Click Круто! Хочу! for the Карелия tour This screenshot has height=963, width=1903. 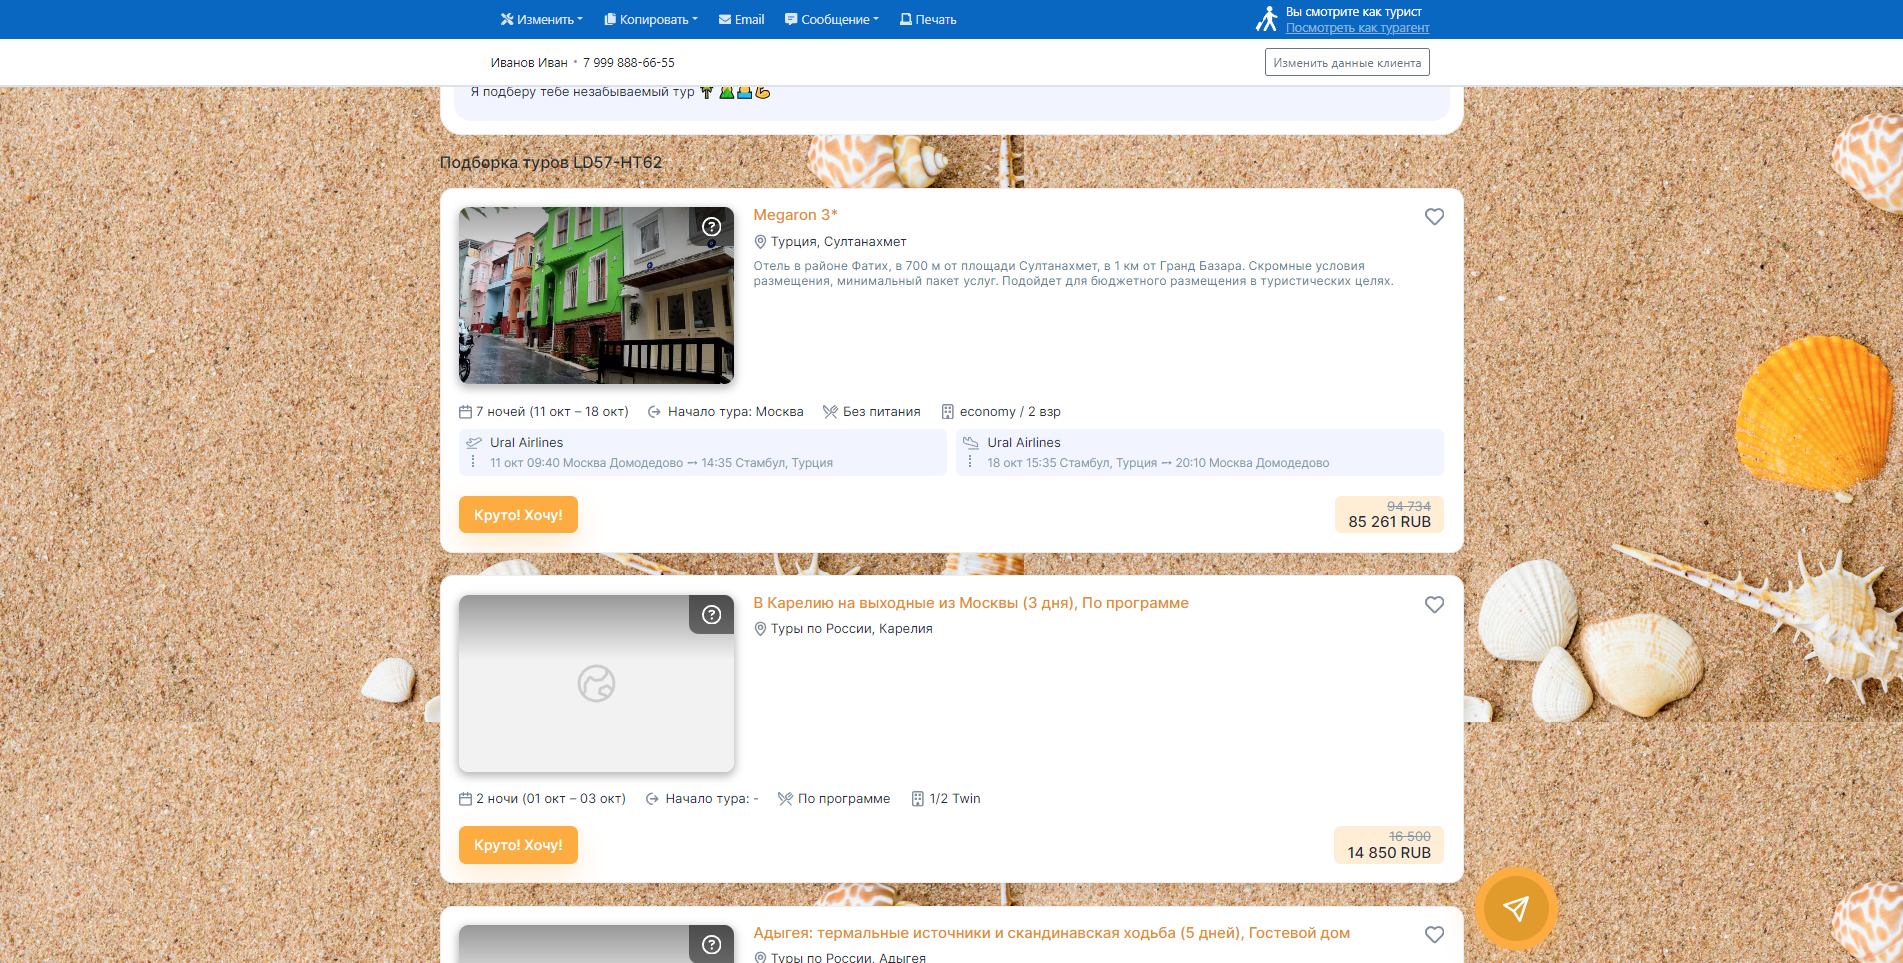(518, 845)
